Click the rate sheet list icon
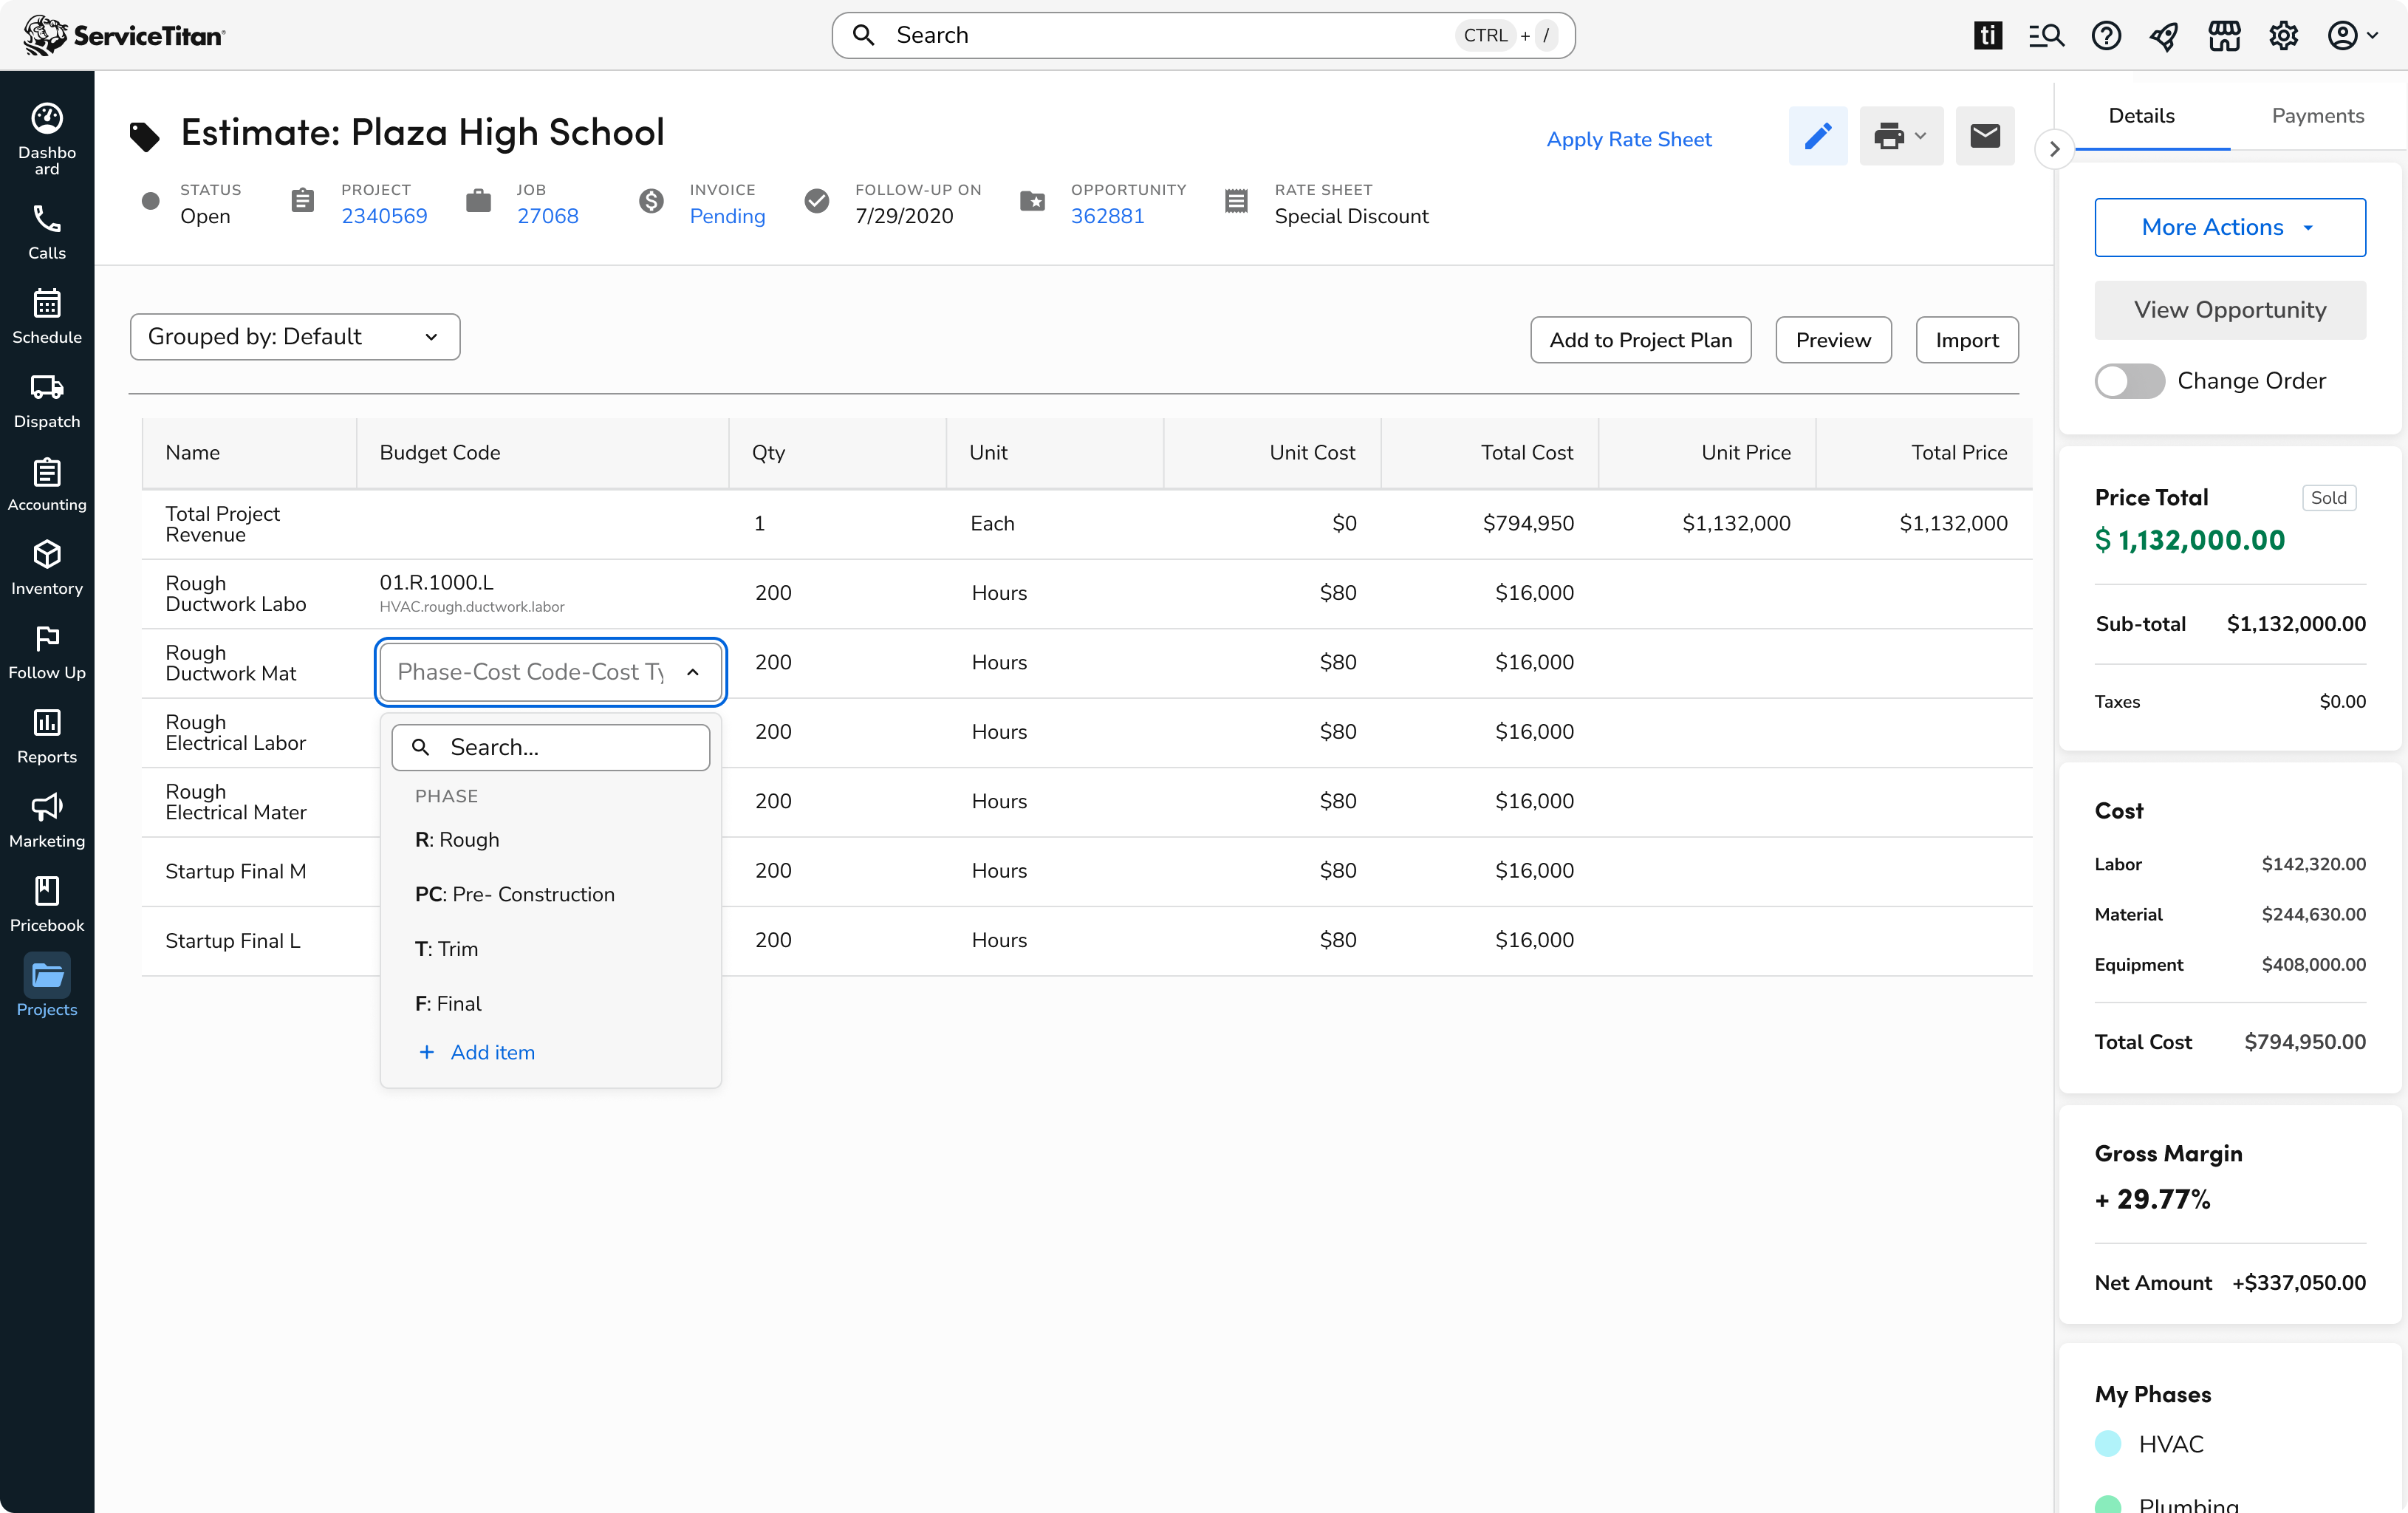The height and width of the screenshot is (1513, 2408). pos(1236,201)
